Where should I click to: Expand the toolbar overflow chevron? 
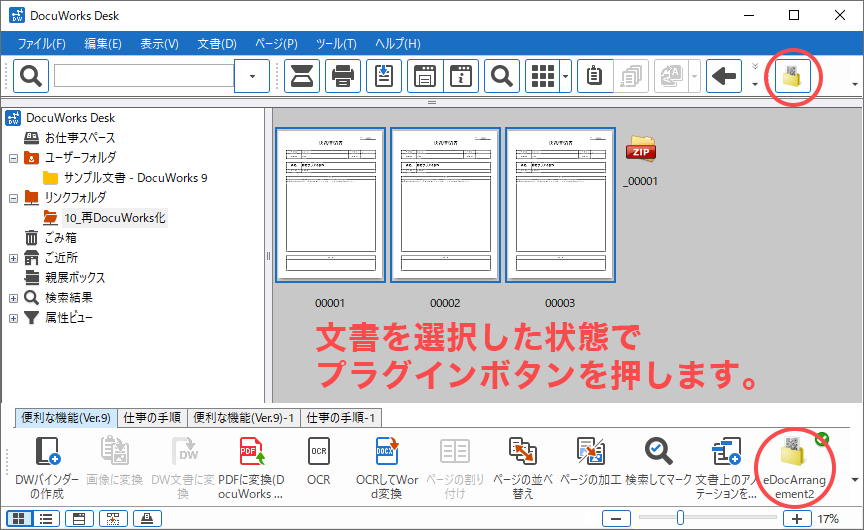coord(755,67)
